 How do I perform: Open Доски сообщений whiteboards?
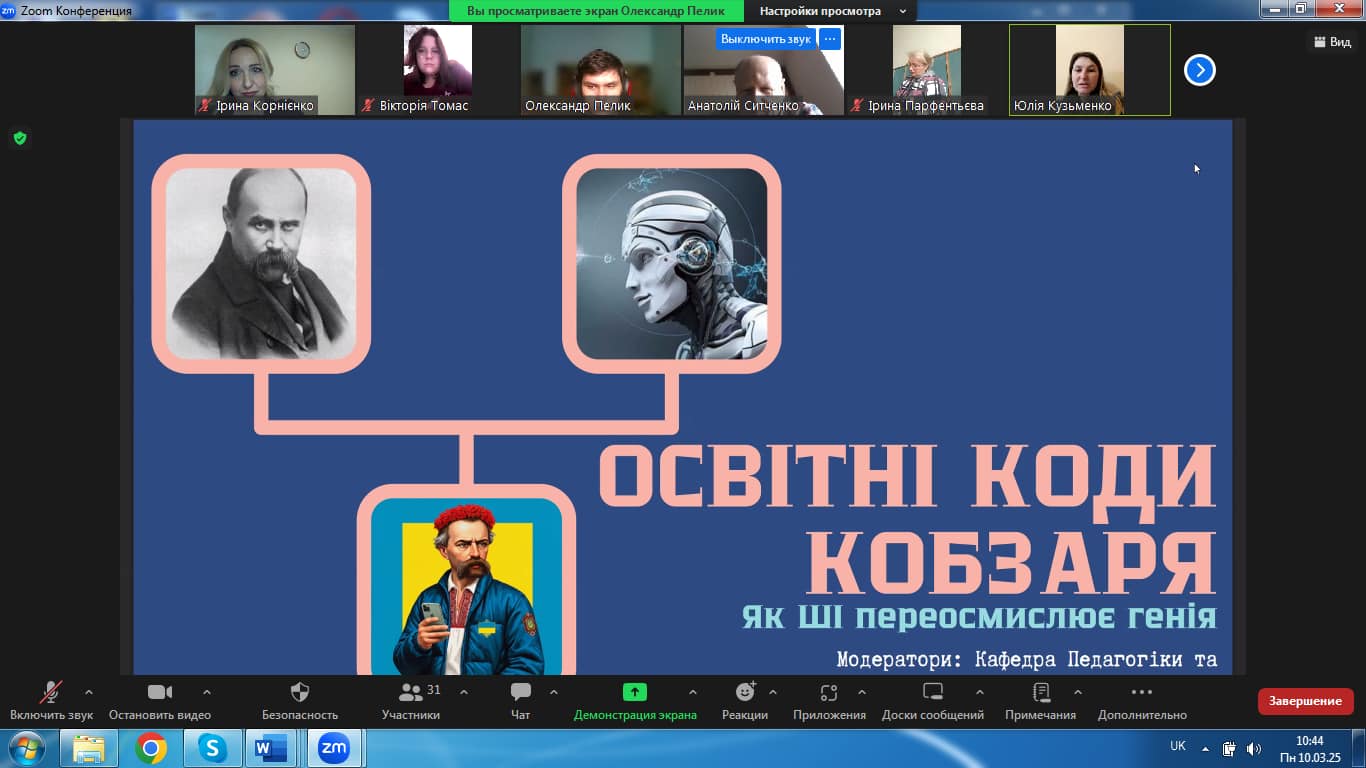click(x=933, y=700)
